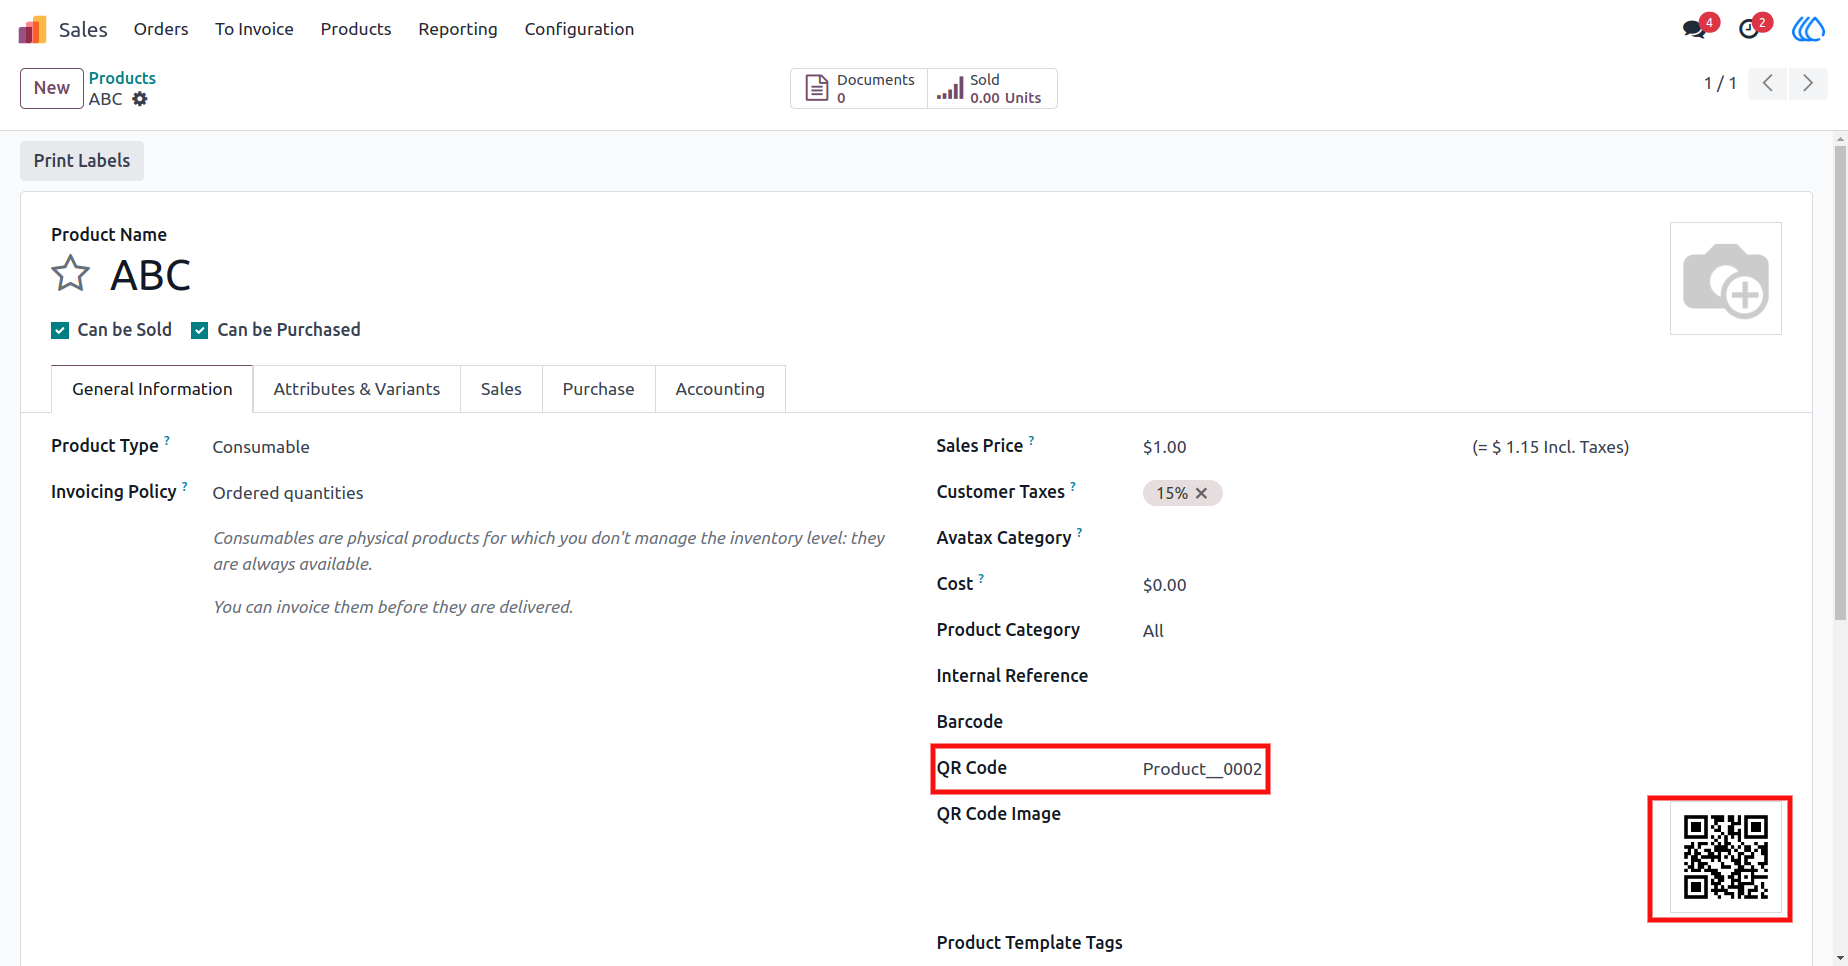1848x966 pixels.
Task: Open the Reporting menu
Action: click(x=458, y=29)
